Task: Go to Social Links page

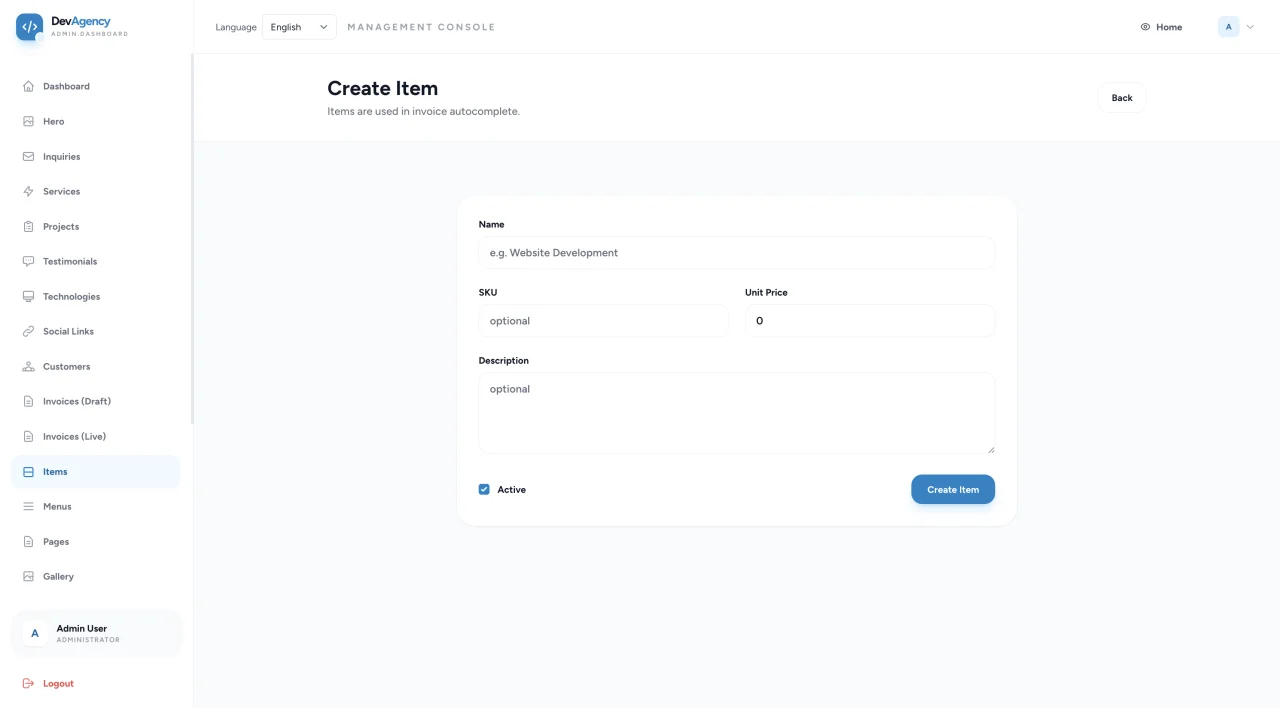Action: point(96,331)
